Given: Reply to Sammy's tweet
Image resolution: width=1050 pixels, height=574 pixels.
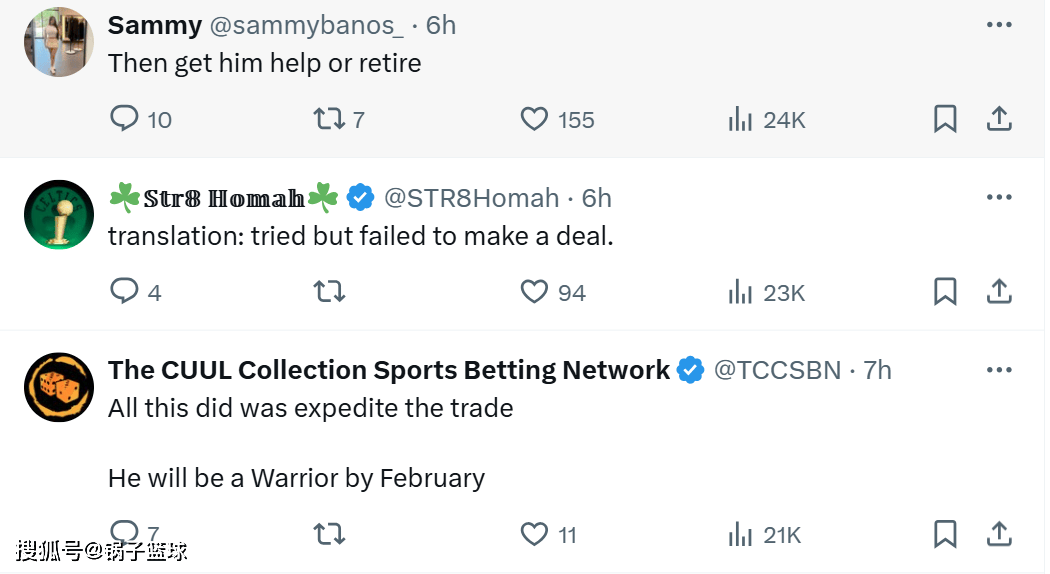Looking at the screenshot, I should coord(124,120).
